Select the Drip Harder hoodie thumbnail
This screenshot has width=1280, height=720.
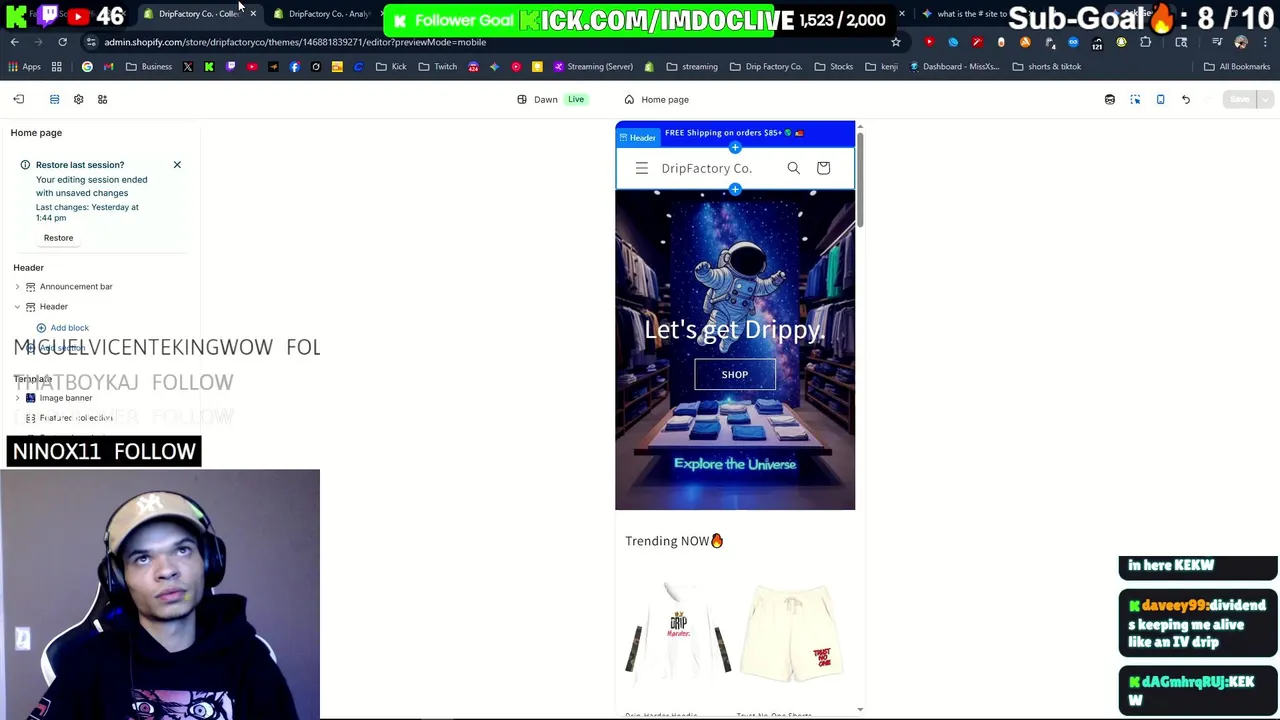tap(678, 635)
